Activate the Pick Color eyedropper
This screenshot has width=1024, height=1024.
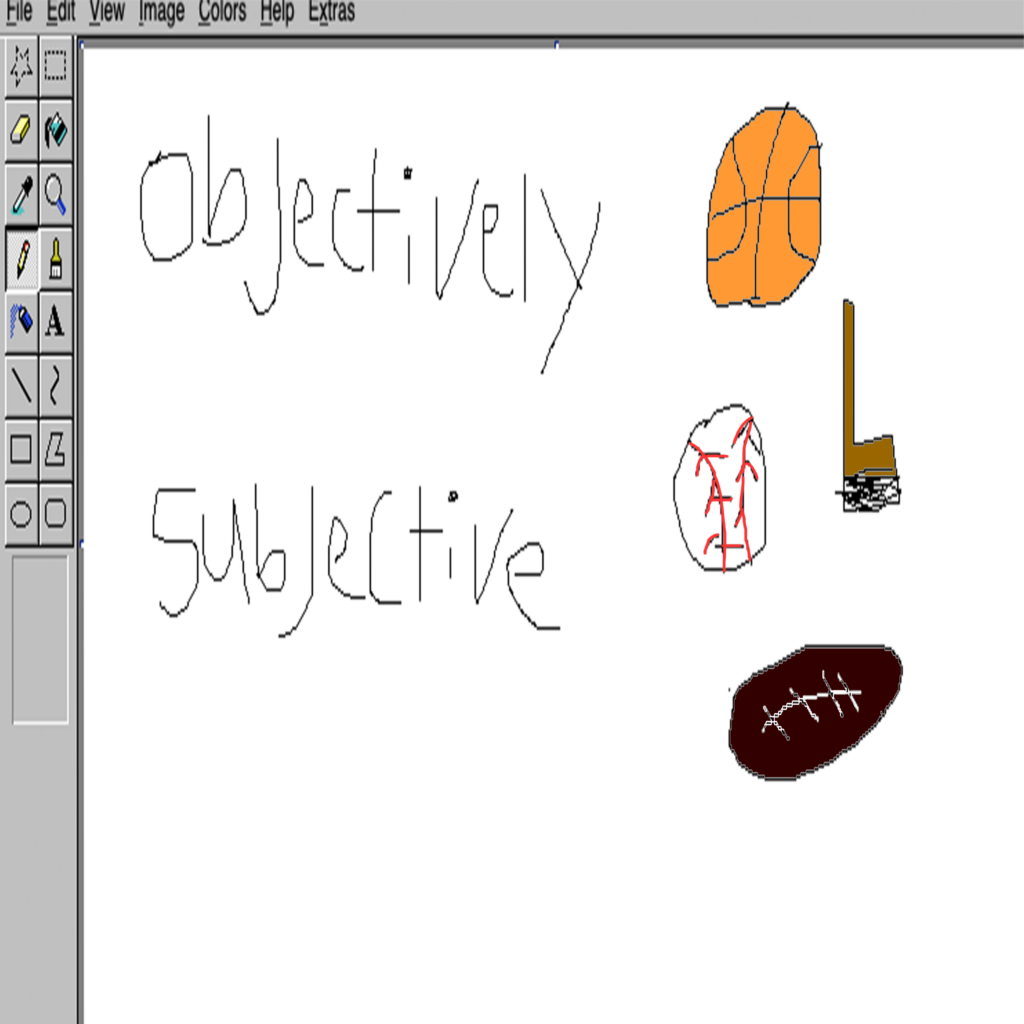coord(22,195)
